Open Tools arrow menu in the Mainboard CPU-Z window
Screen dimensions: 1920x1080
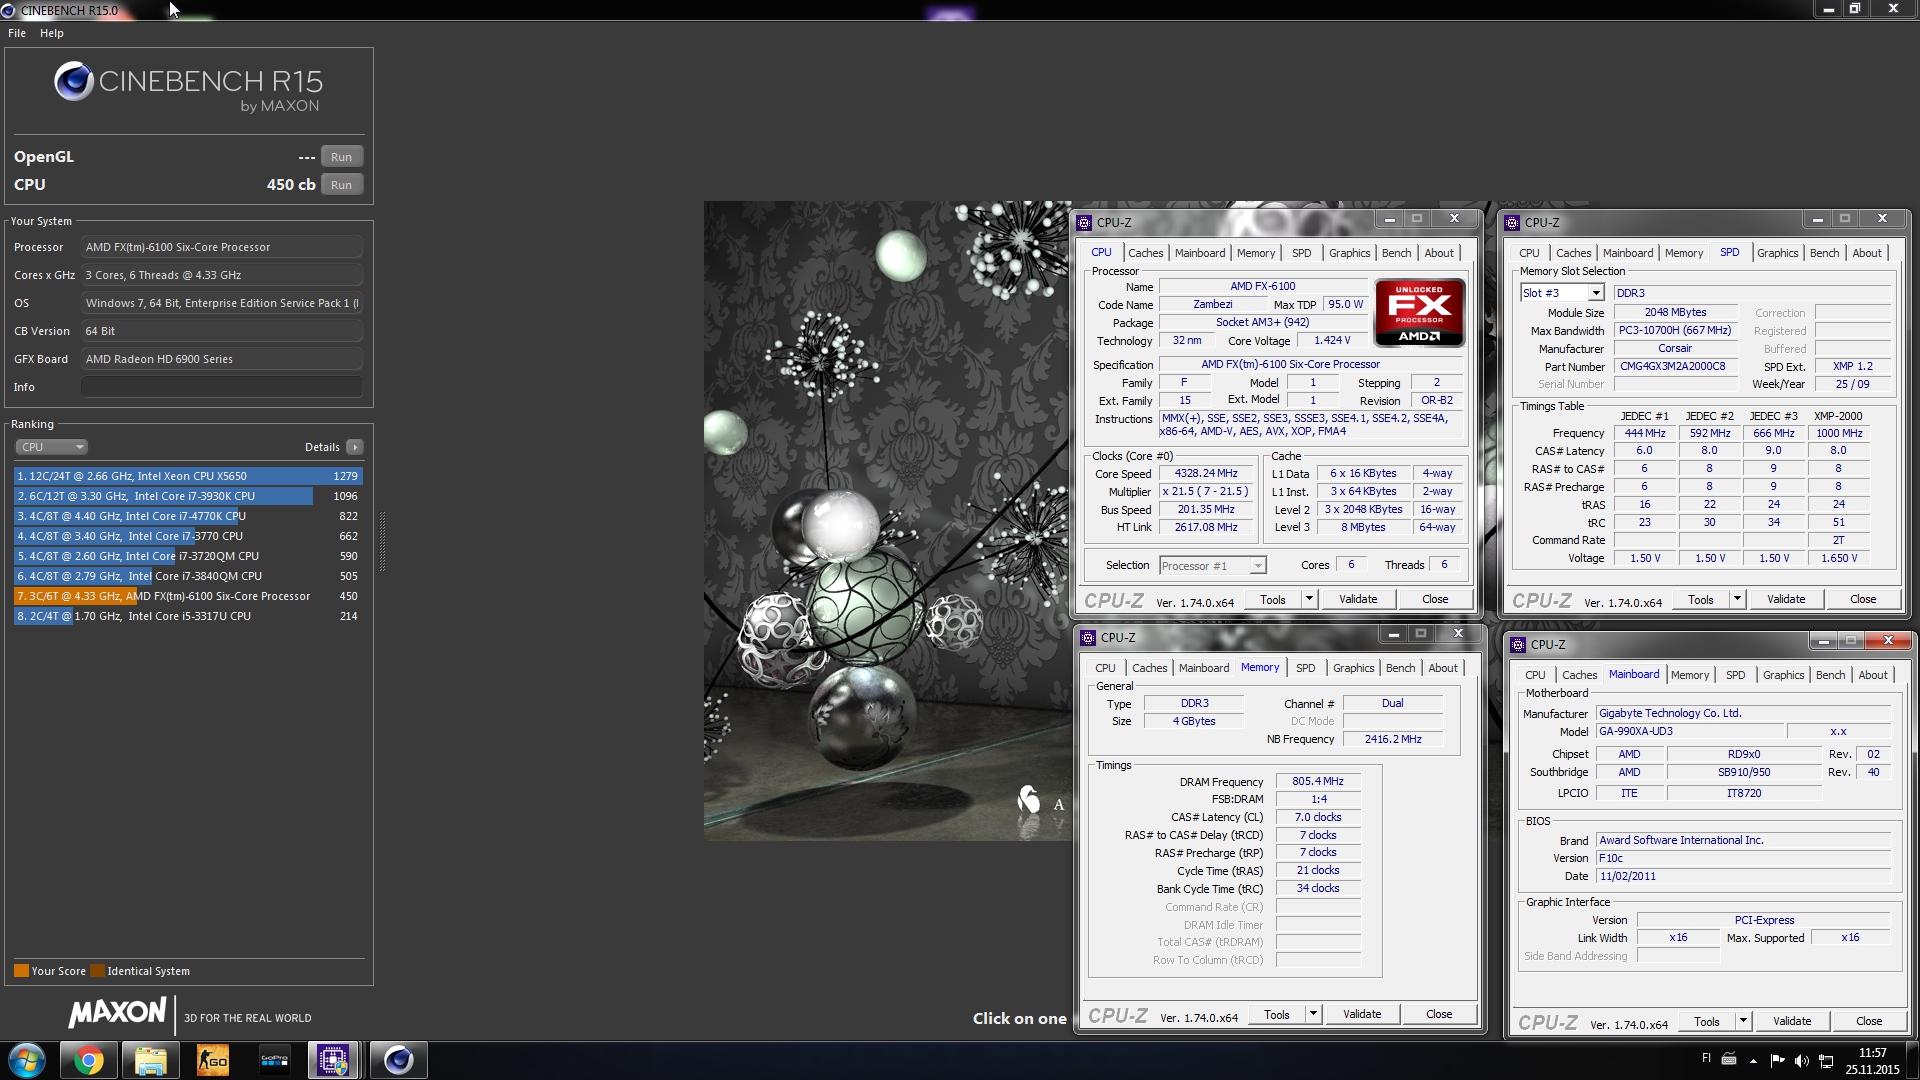1743,1021
